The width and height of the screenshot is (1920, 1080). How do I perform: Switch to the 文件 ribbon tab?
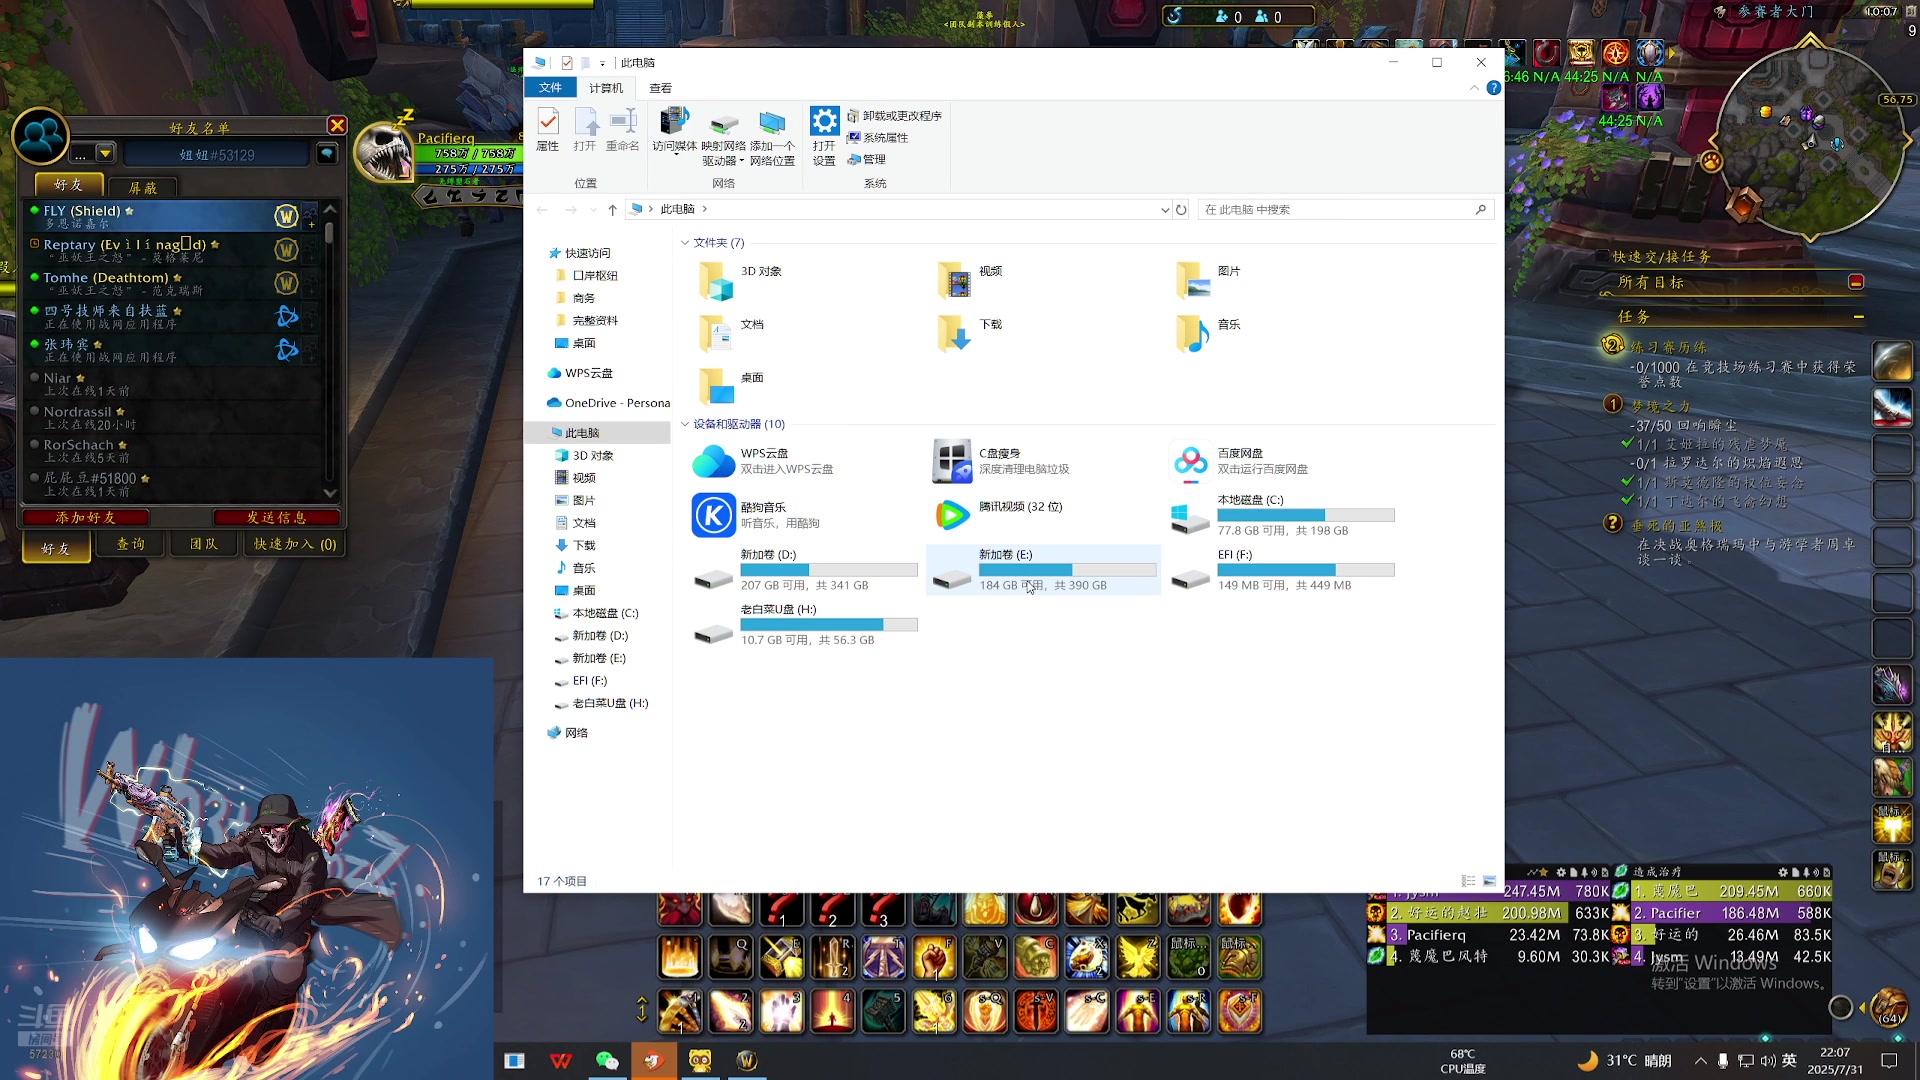click(550, 88)
